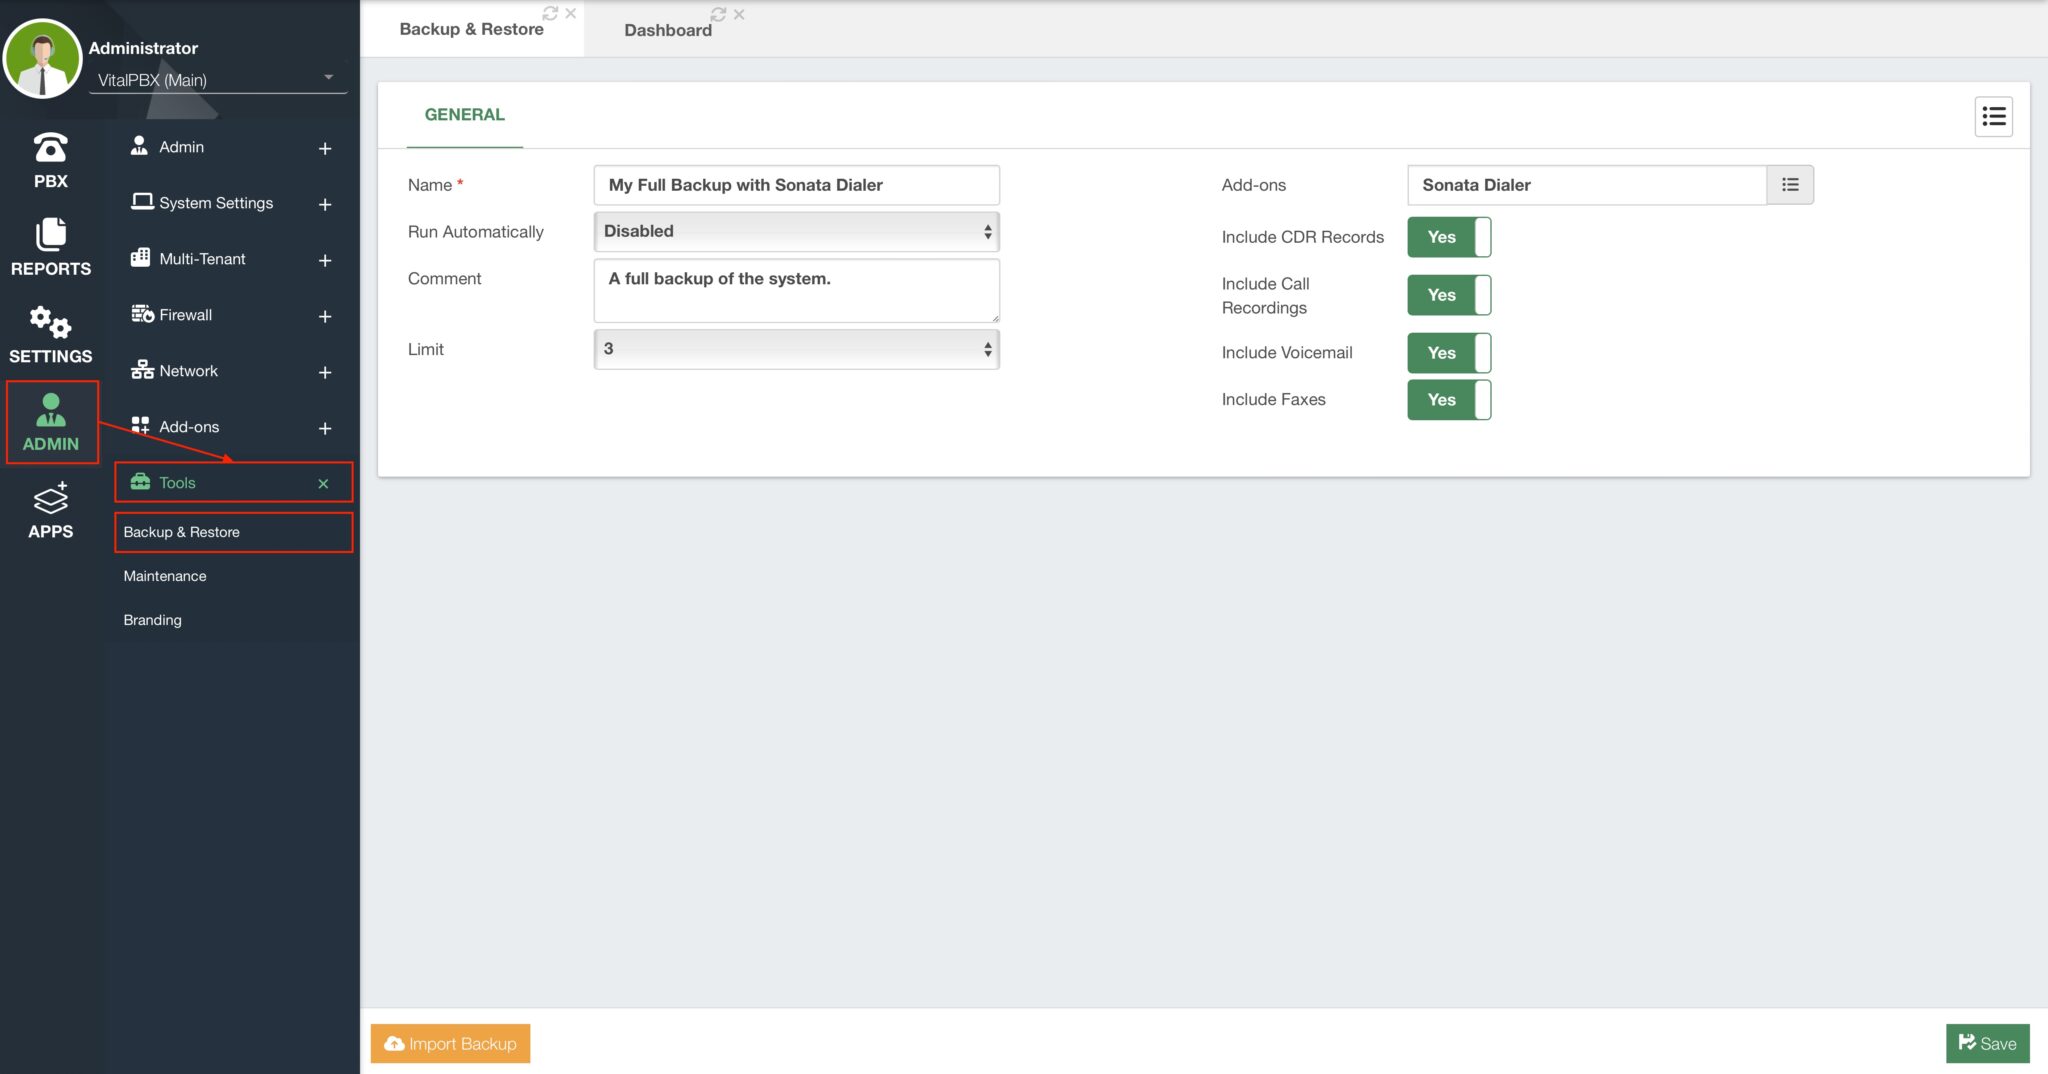Toggle Include Faxes switch
This screenshot has width=2048, height=1074.
1449,400
